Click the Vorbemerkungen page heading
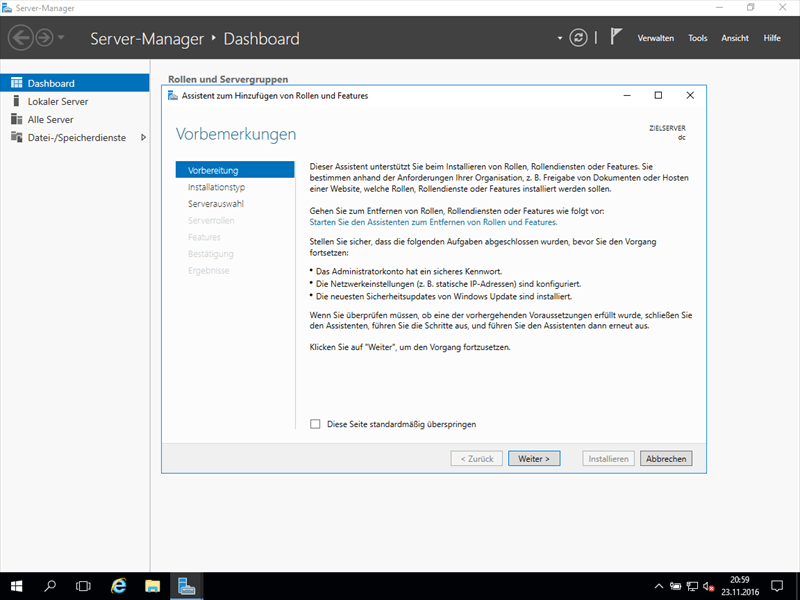This screenshot has width=800, height=600. [236, 134]
